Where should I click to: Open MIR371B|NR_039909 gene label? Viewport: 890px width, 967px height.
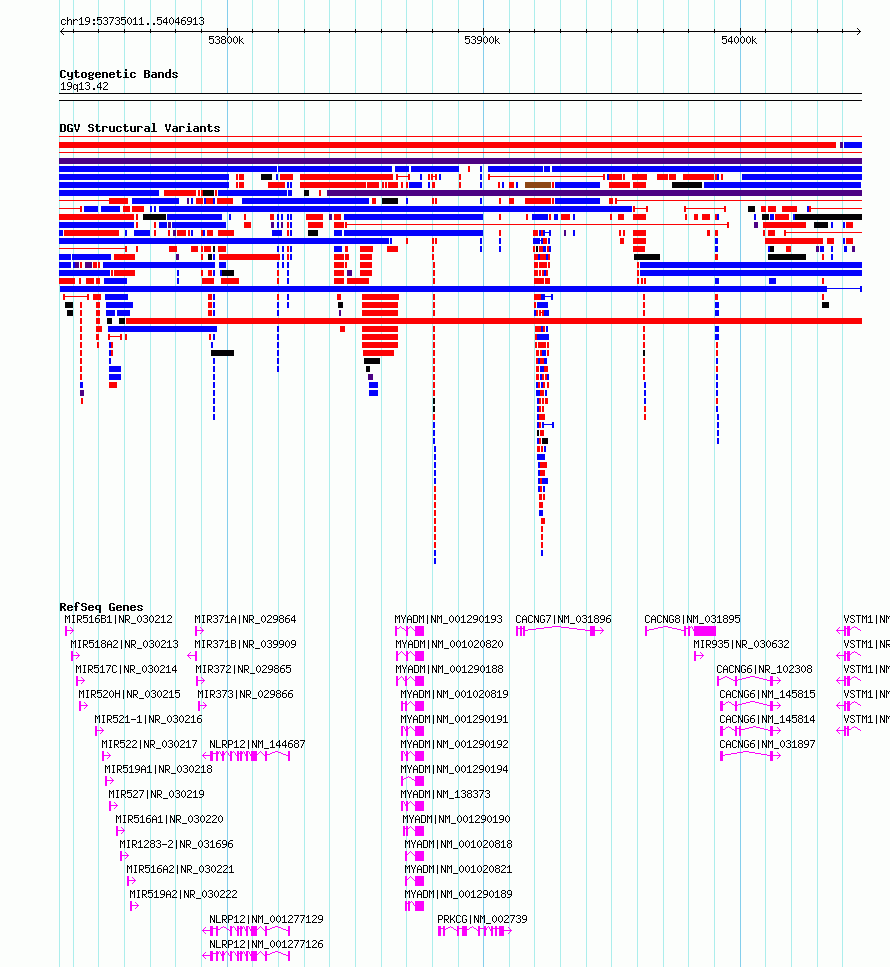245,644
